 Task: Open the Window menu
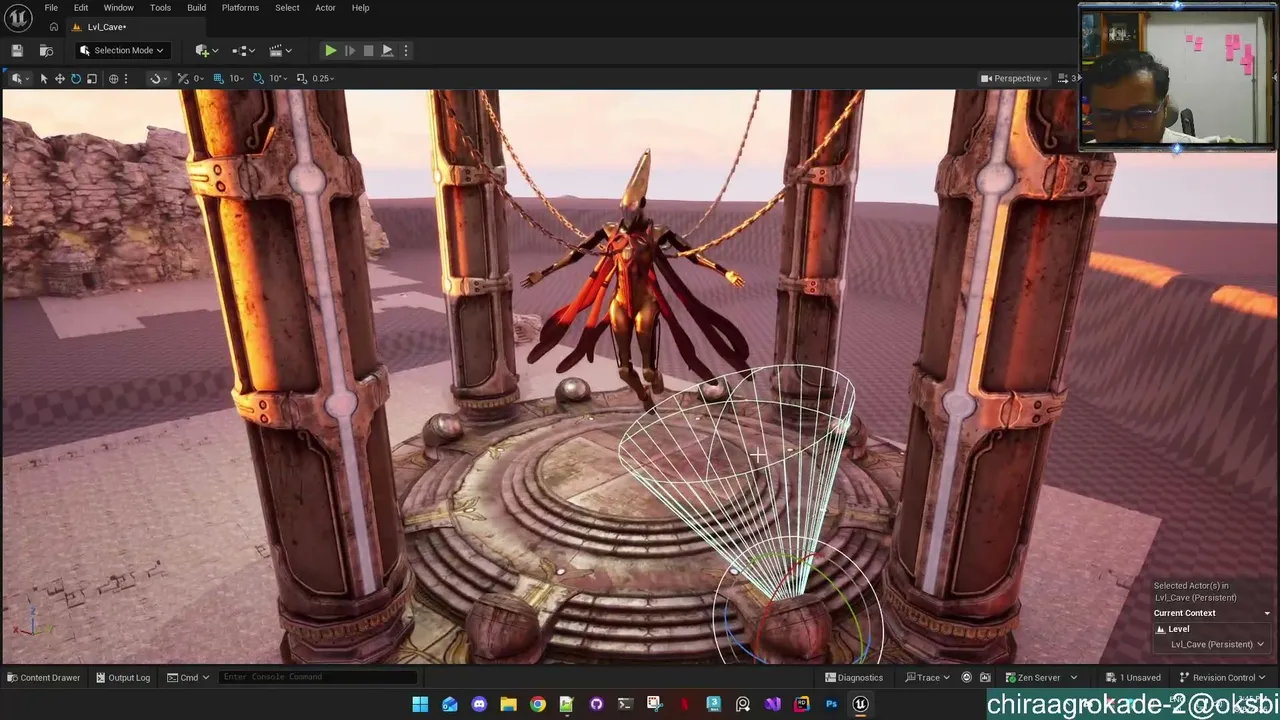tap(118, 8)
